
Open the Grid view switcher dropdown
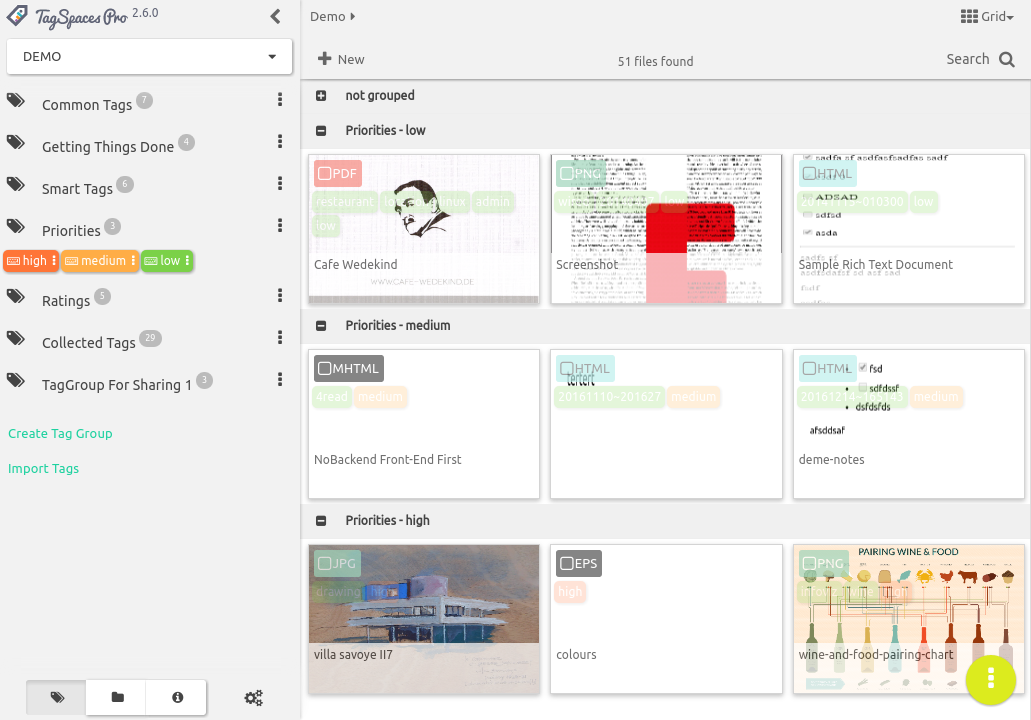pos(987,16)
